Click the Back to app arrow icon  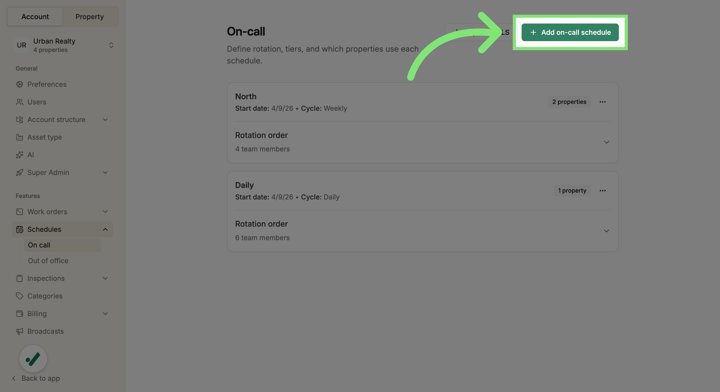tap(13, 378)
